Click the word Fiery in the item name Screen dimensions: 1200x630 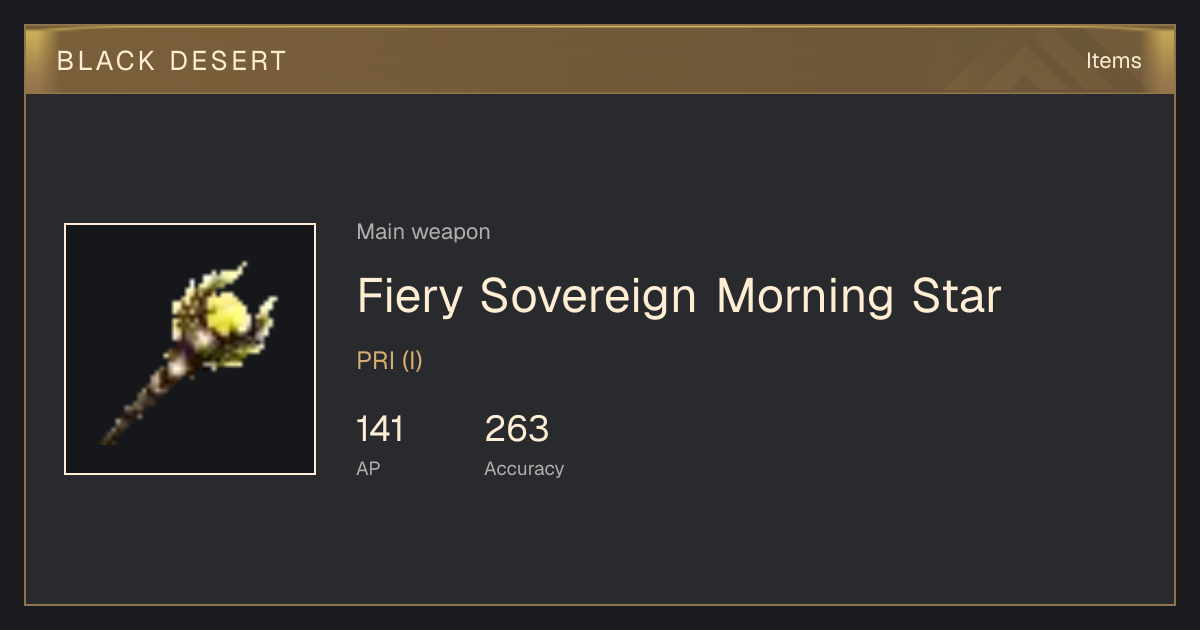pyautogui.click(x=411, y=297)
